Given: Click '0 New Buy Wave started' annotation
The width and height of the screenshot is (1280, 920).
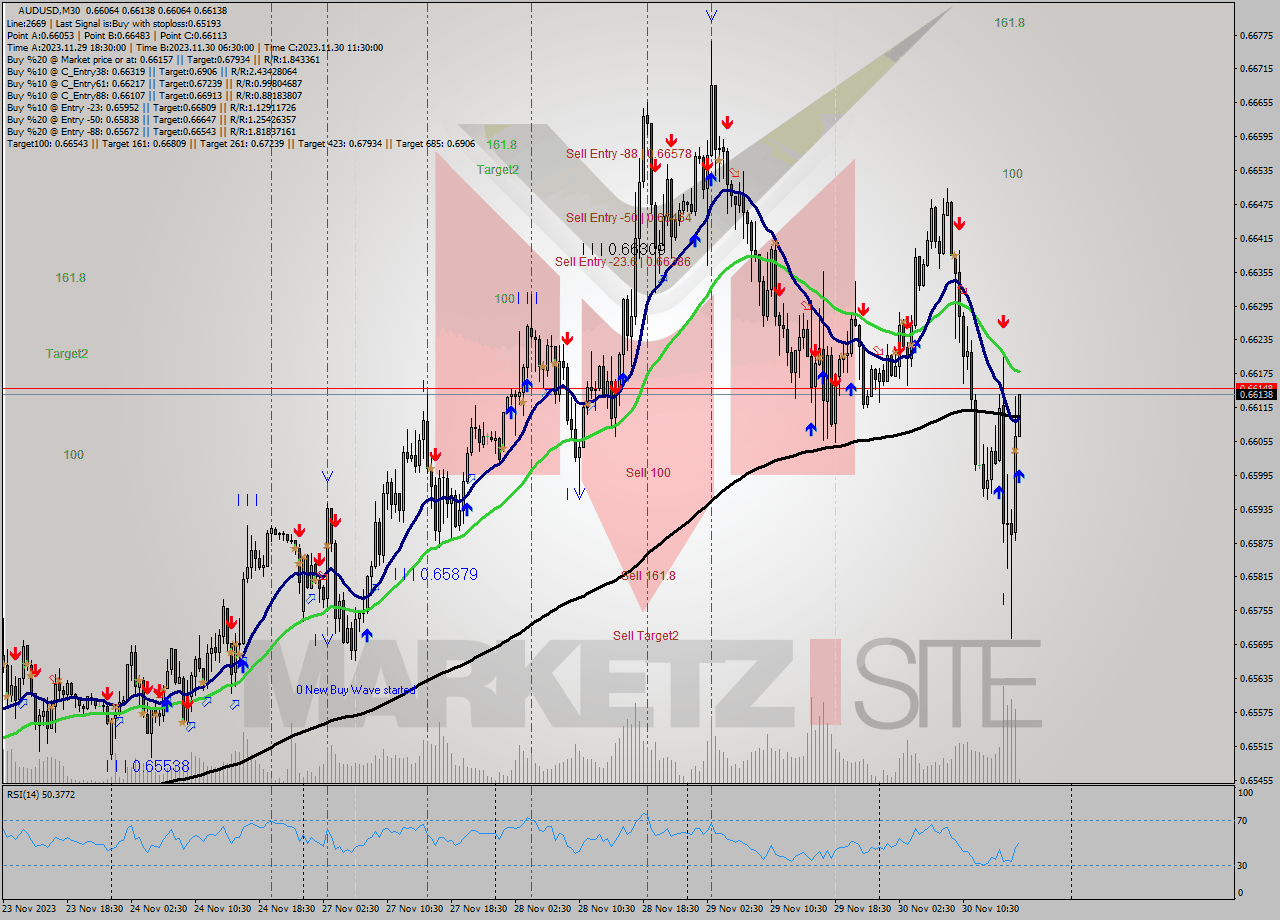Looking at the screenshot, I should coord(357,689).
